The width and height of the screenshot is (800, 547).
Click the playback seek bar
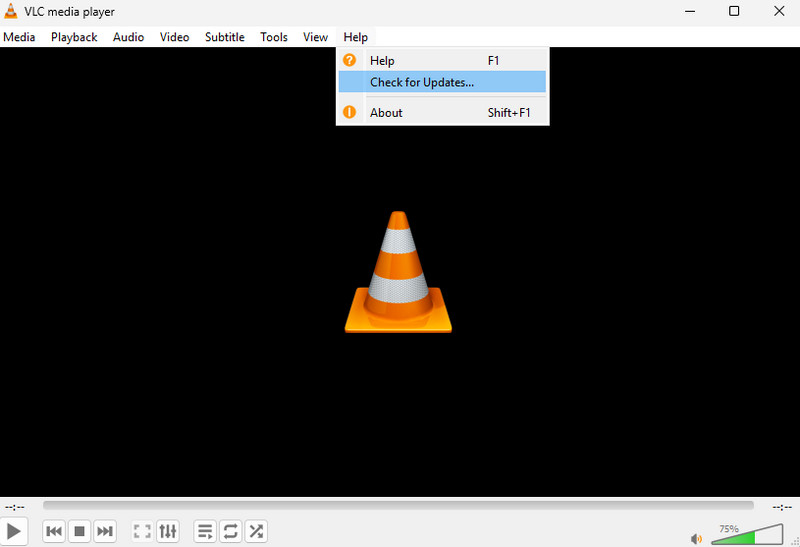tap(398, 506)
